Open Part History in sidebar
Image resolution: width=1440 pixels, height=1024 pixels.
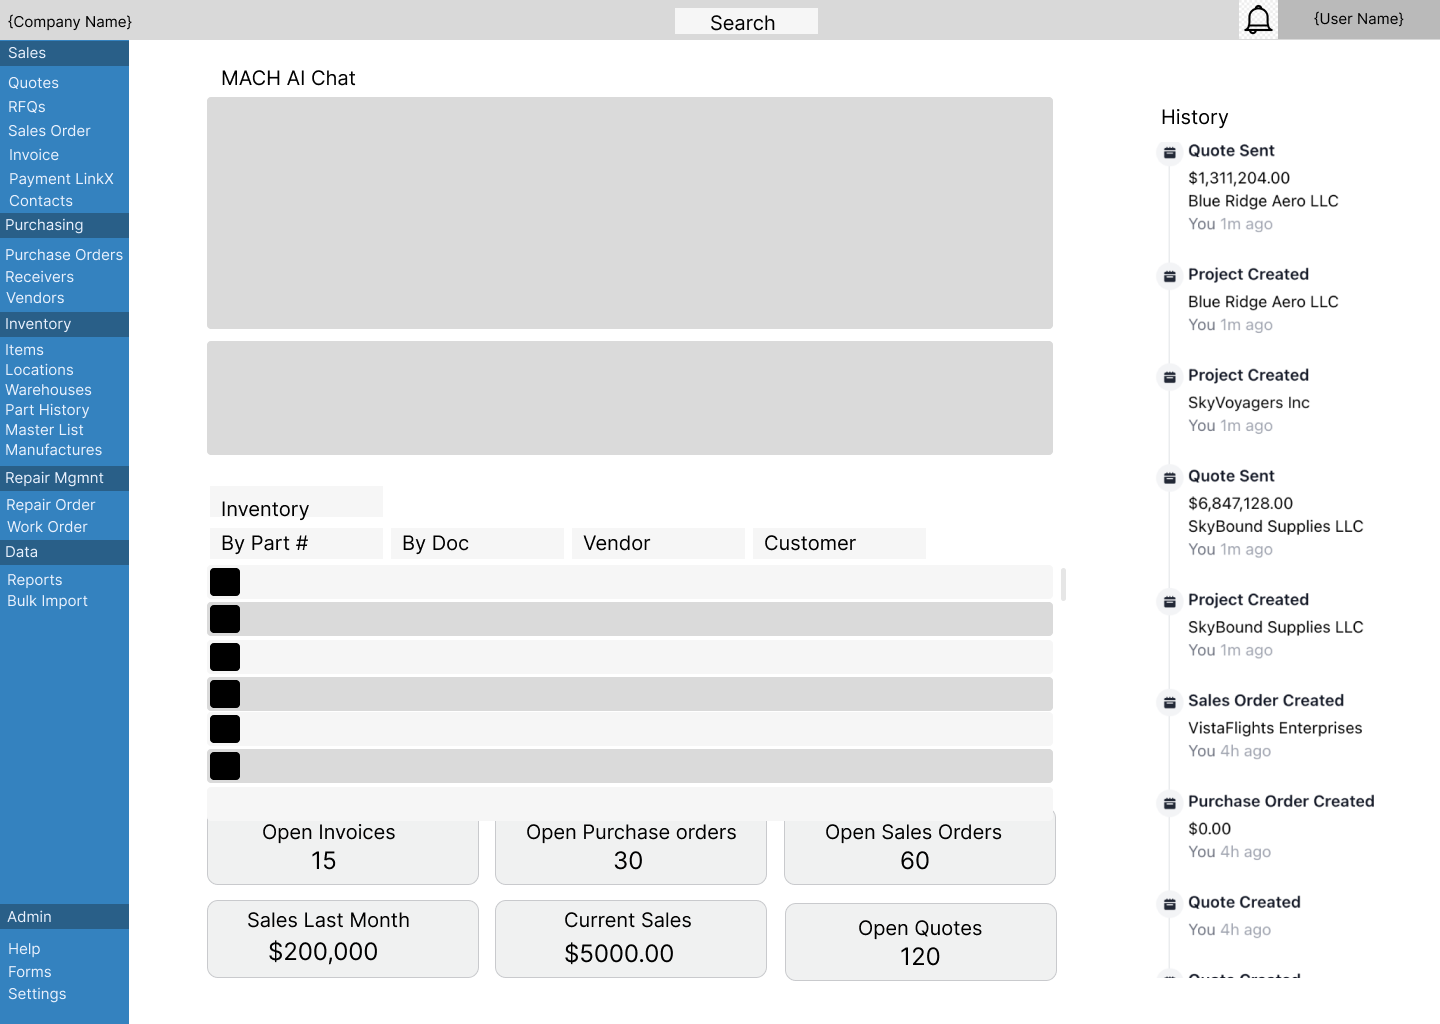point(47,410)
